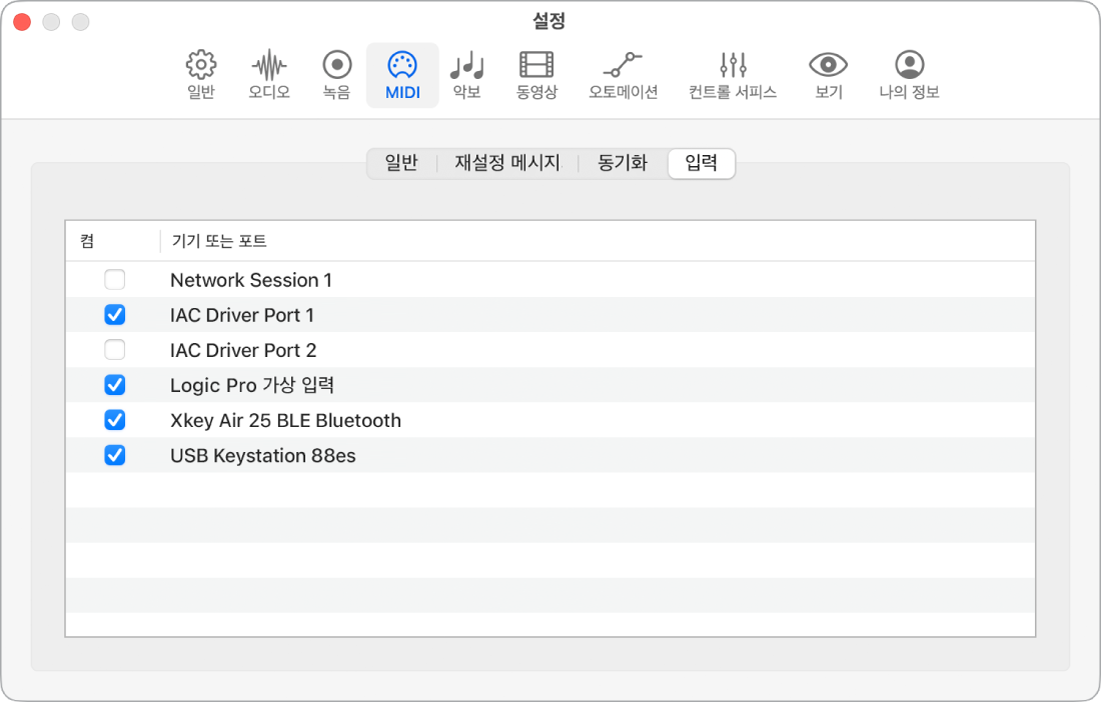
Task: Uncheck the USB Keystation 88es input
Action: [x=115, y=456]
